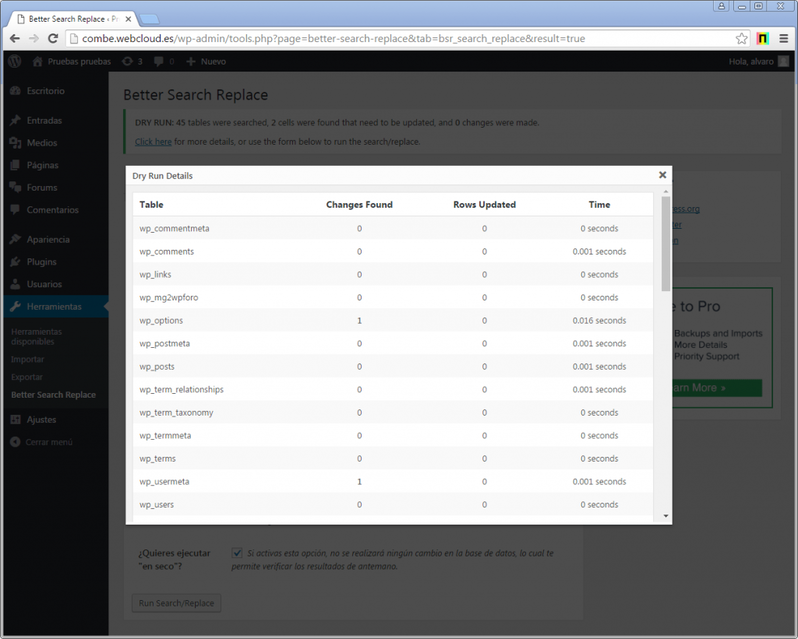Image resolution: width=798 pixels, height=639 pixels.
Task: Click the WordPress logo in admin bar
Action: click(x=15, y=62)
